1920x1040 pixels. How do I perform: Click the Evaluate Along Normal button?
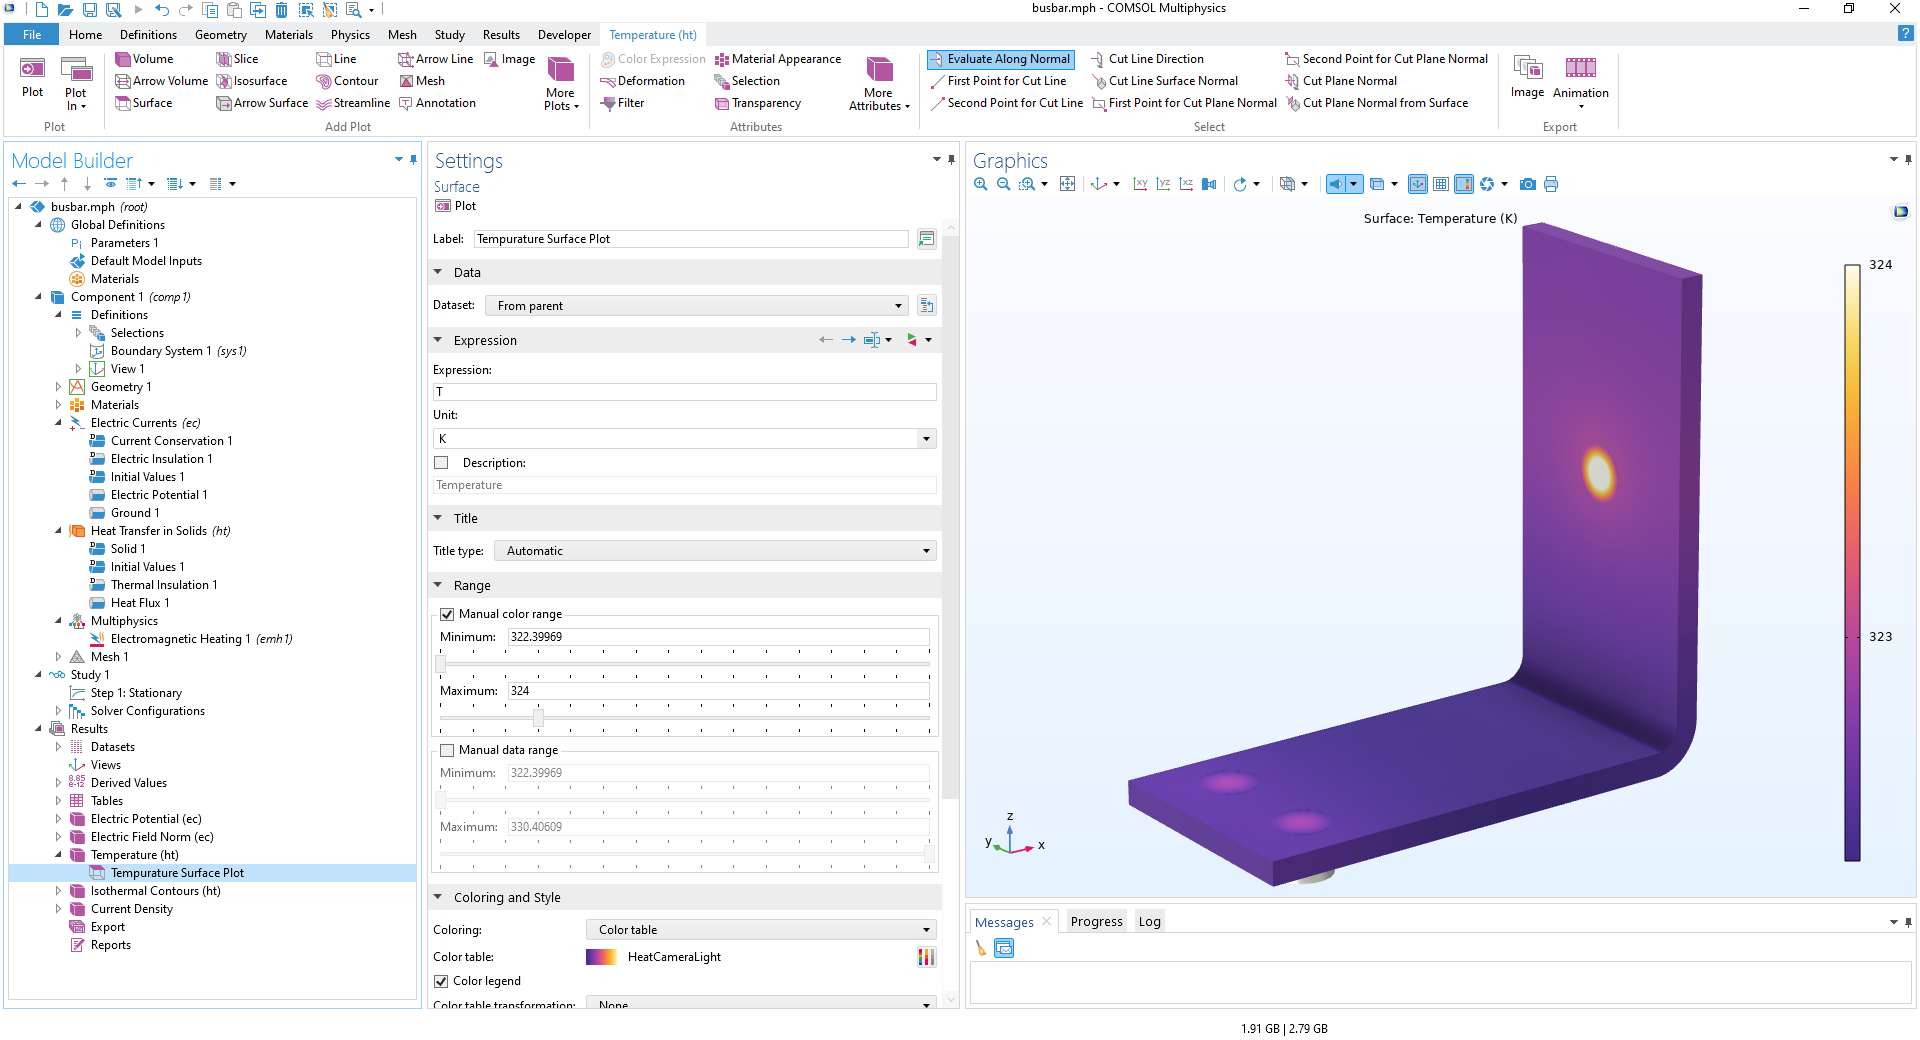(x=1000, y=59)
